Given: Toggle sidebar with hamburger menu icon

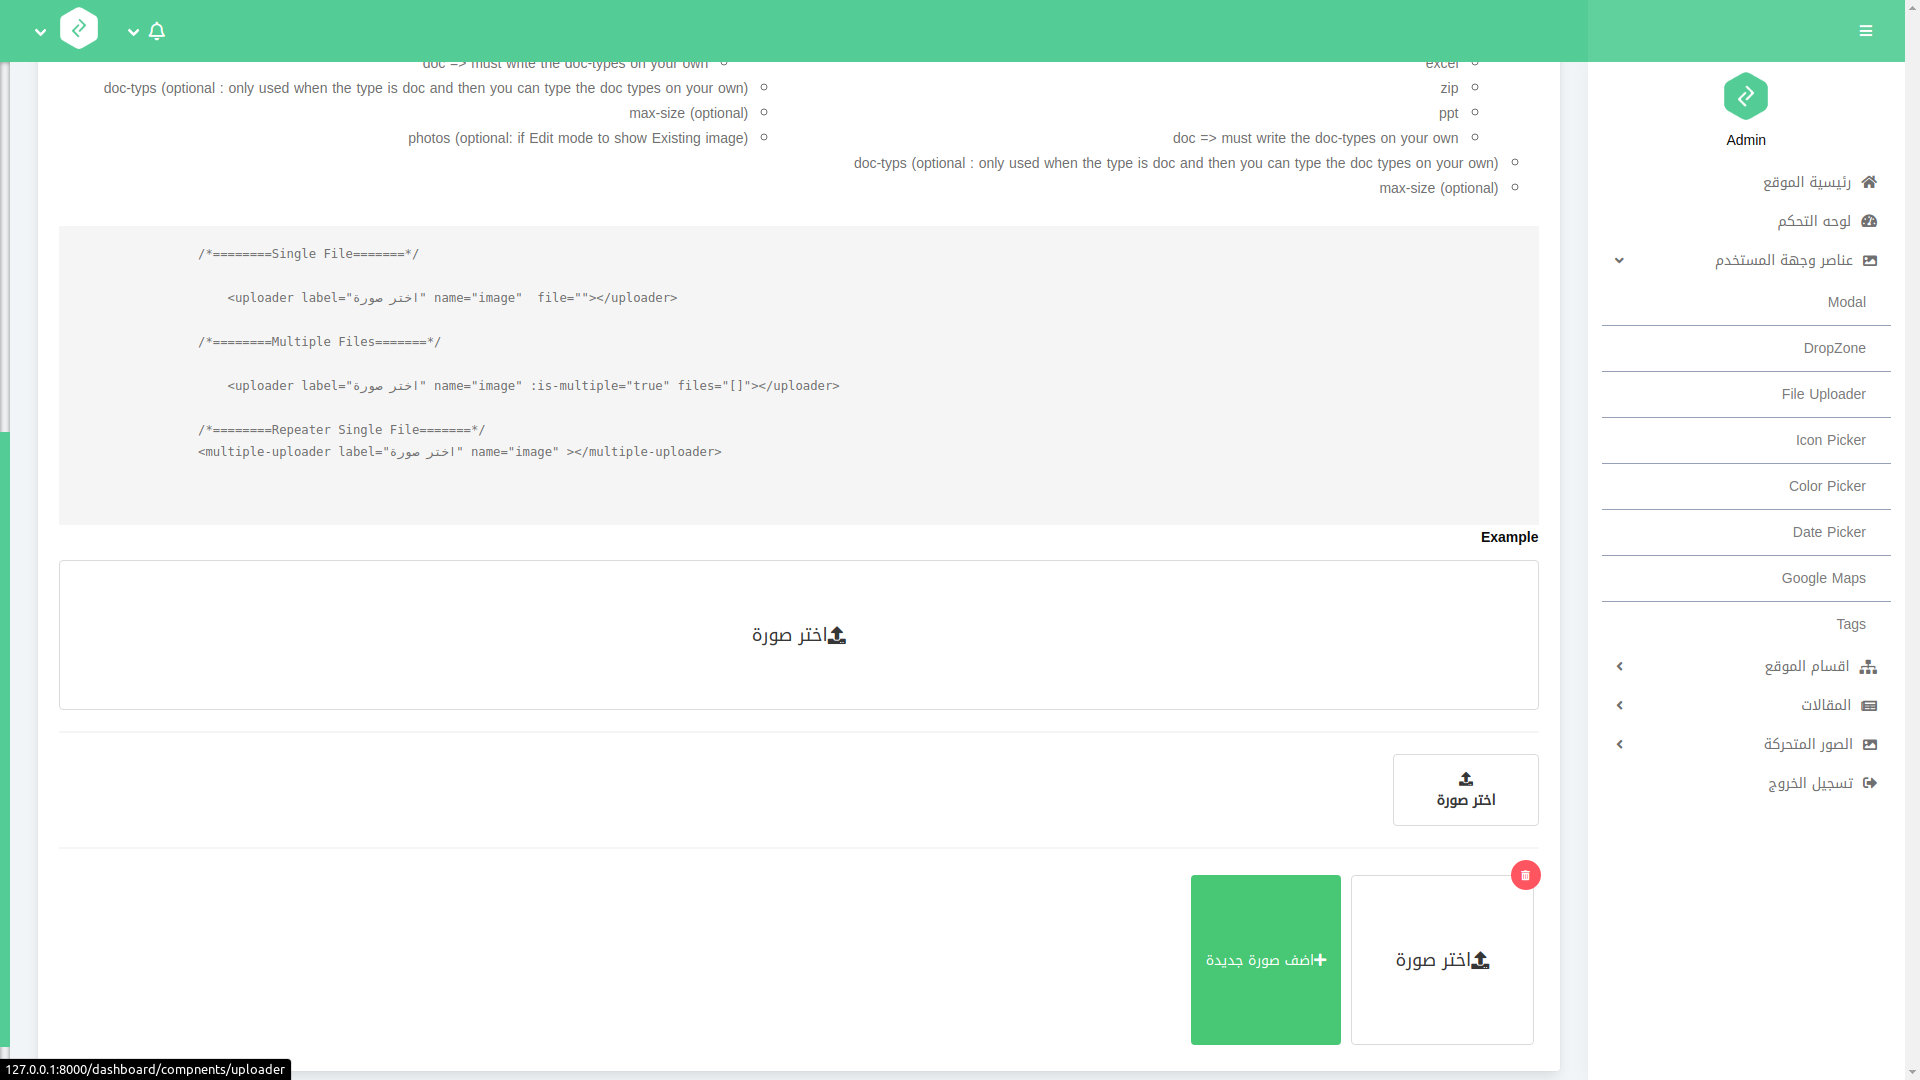Looking at the screenshot, I should point(1866,31).
